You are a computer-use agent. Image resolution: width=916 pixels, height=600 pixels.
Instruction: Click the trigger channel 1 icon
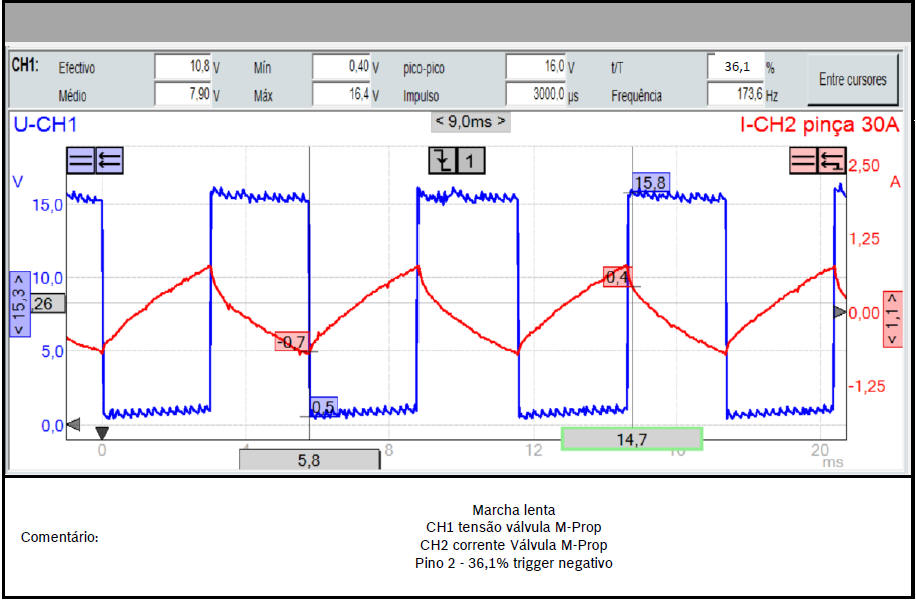(x=472, y=161)
